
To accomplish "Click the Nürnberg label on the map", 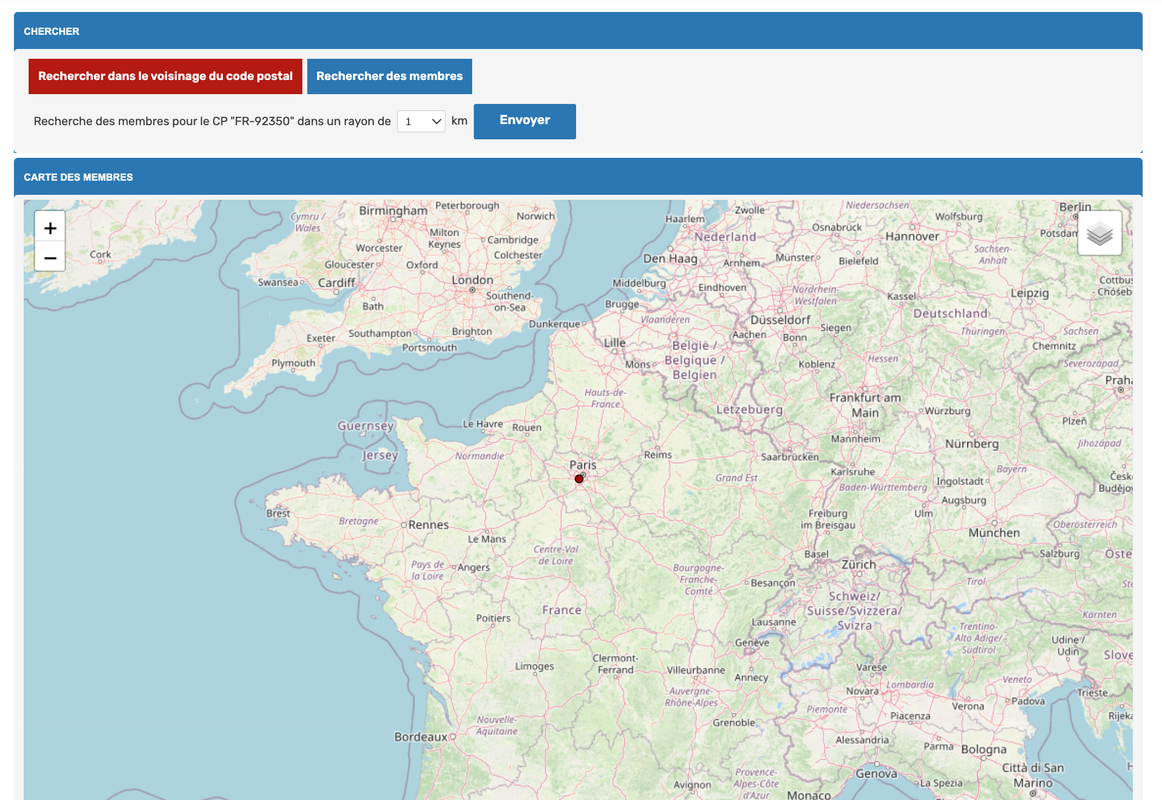I will click(972, 444).
